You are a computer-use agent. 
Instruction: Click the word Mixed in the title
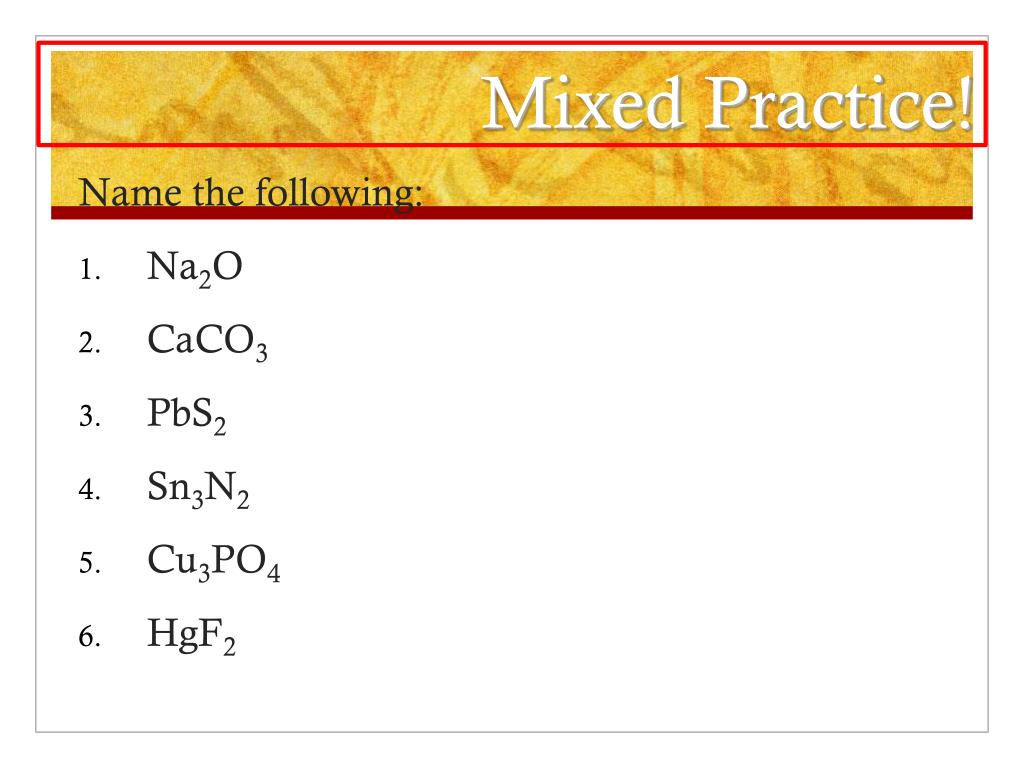[583, 103]
